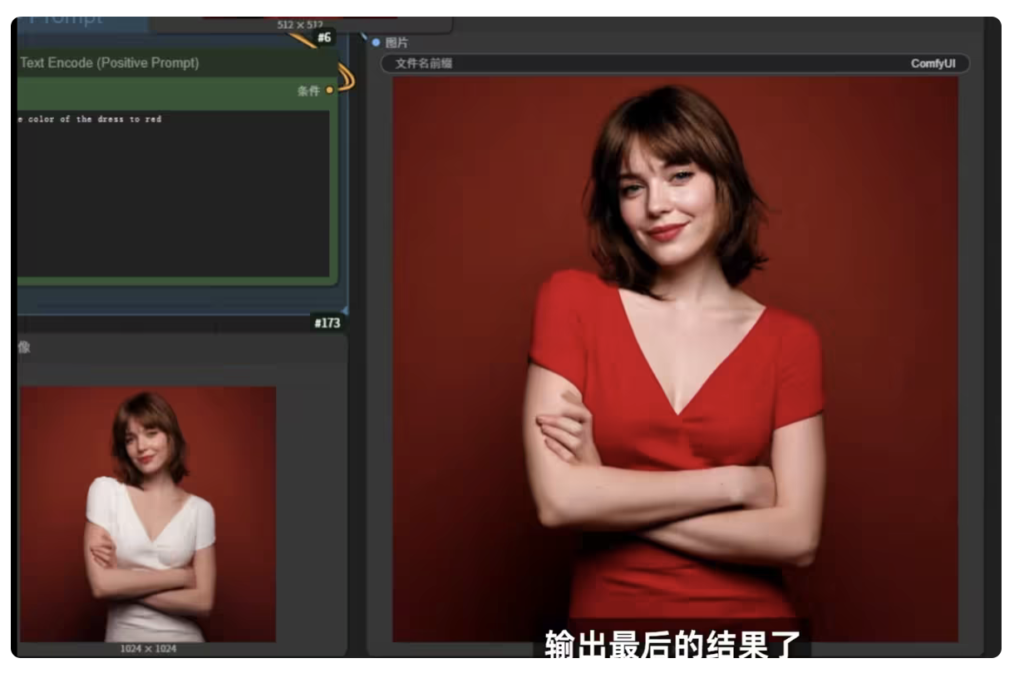The height and width of the screenshot is (683, 1024).
Task: Select the Text Encode (Positive Prompt) node title
Action: coord(109,63)
